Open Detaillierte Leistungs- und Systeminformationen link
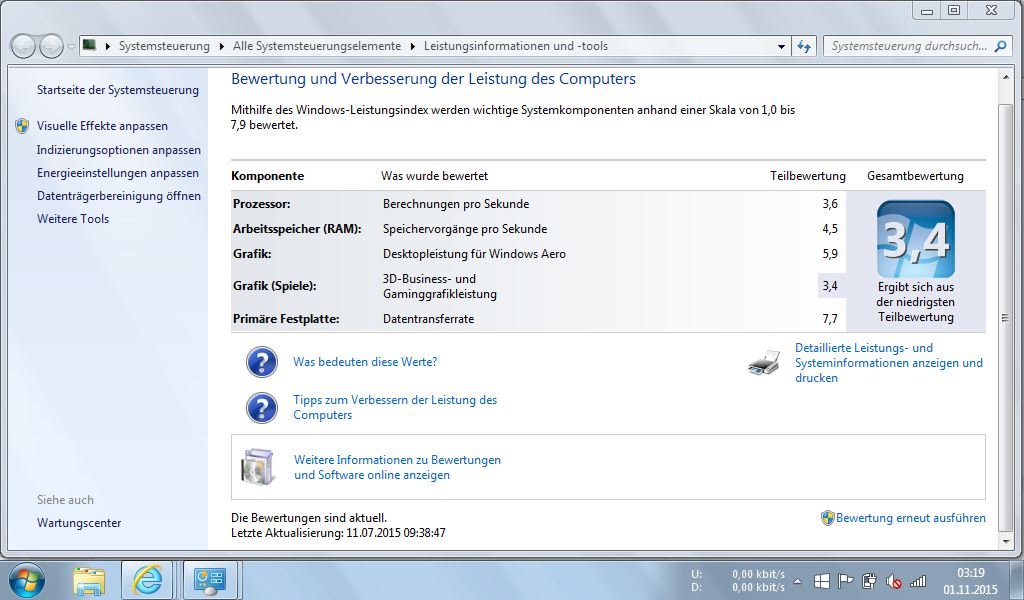 [889, 363]
